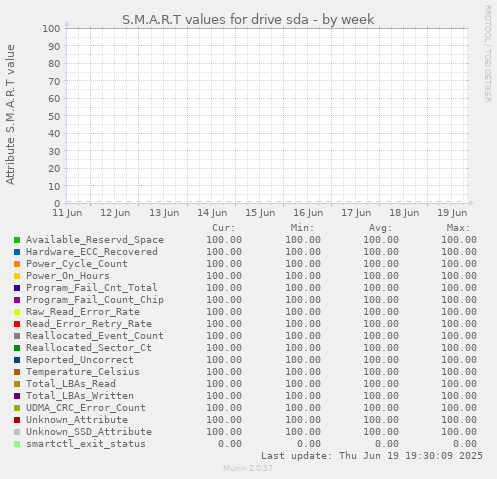Click the '17 Jun' date on x-axis

pyautogui.click(x=356, y=213)
